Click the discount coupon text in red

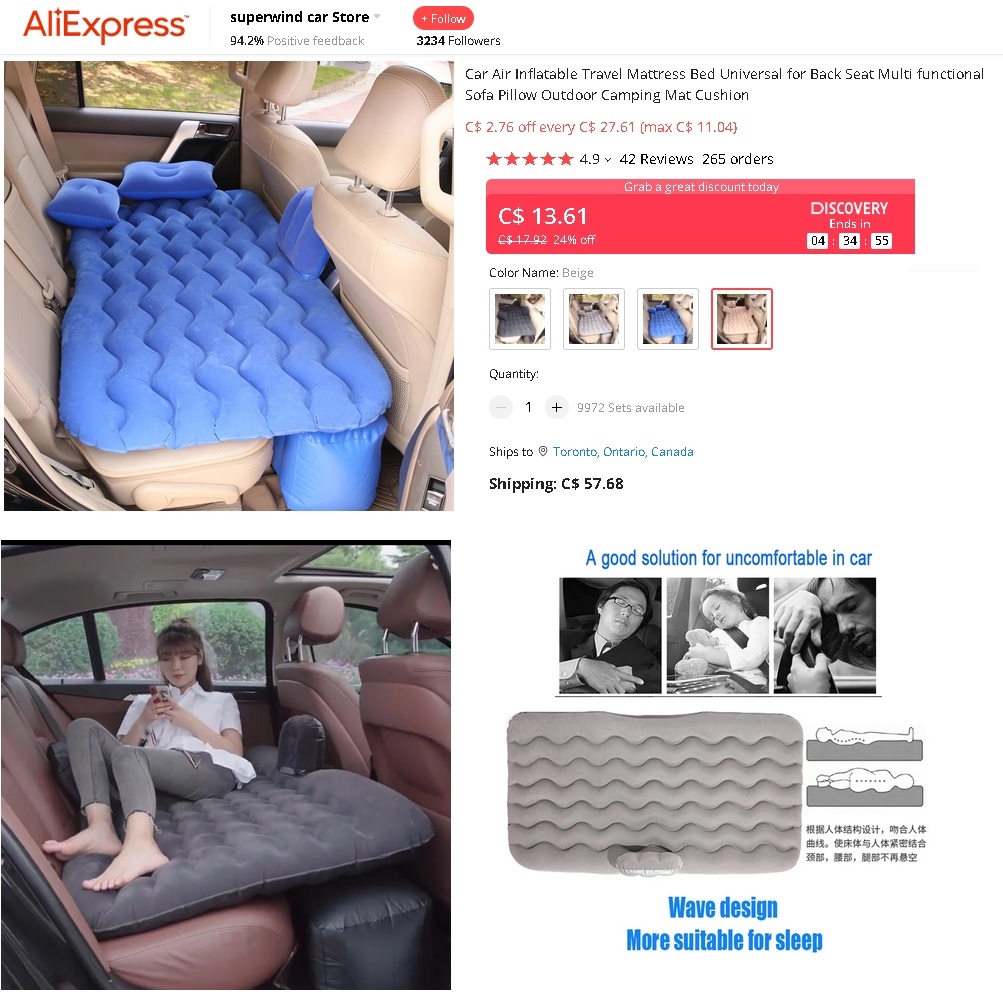pos(601,127)
